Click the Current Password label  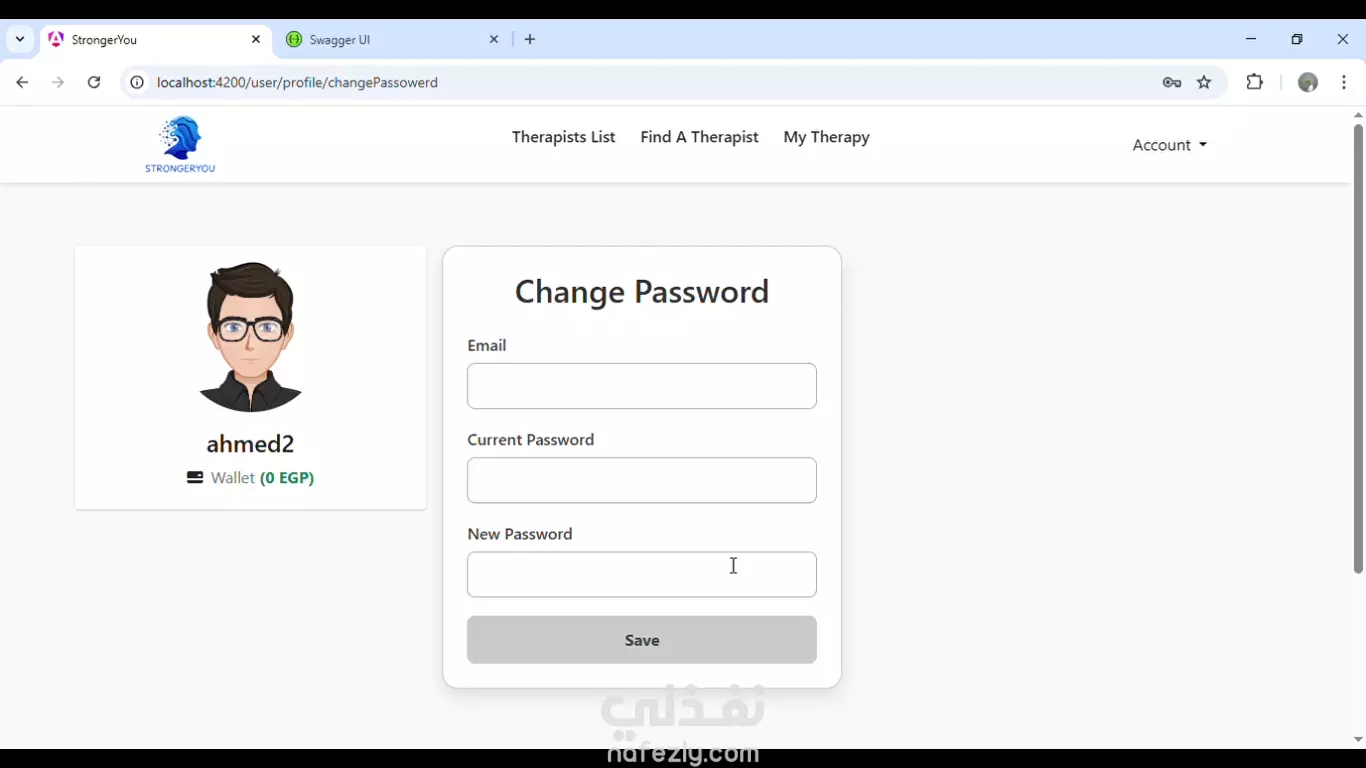[531, 440]
